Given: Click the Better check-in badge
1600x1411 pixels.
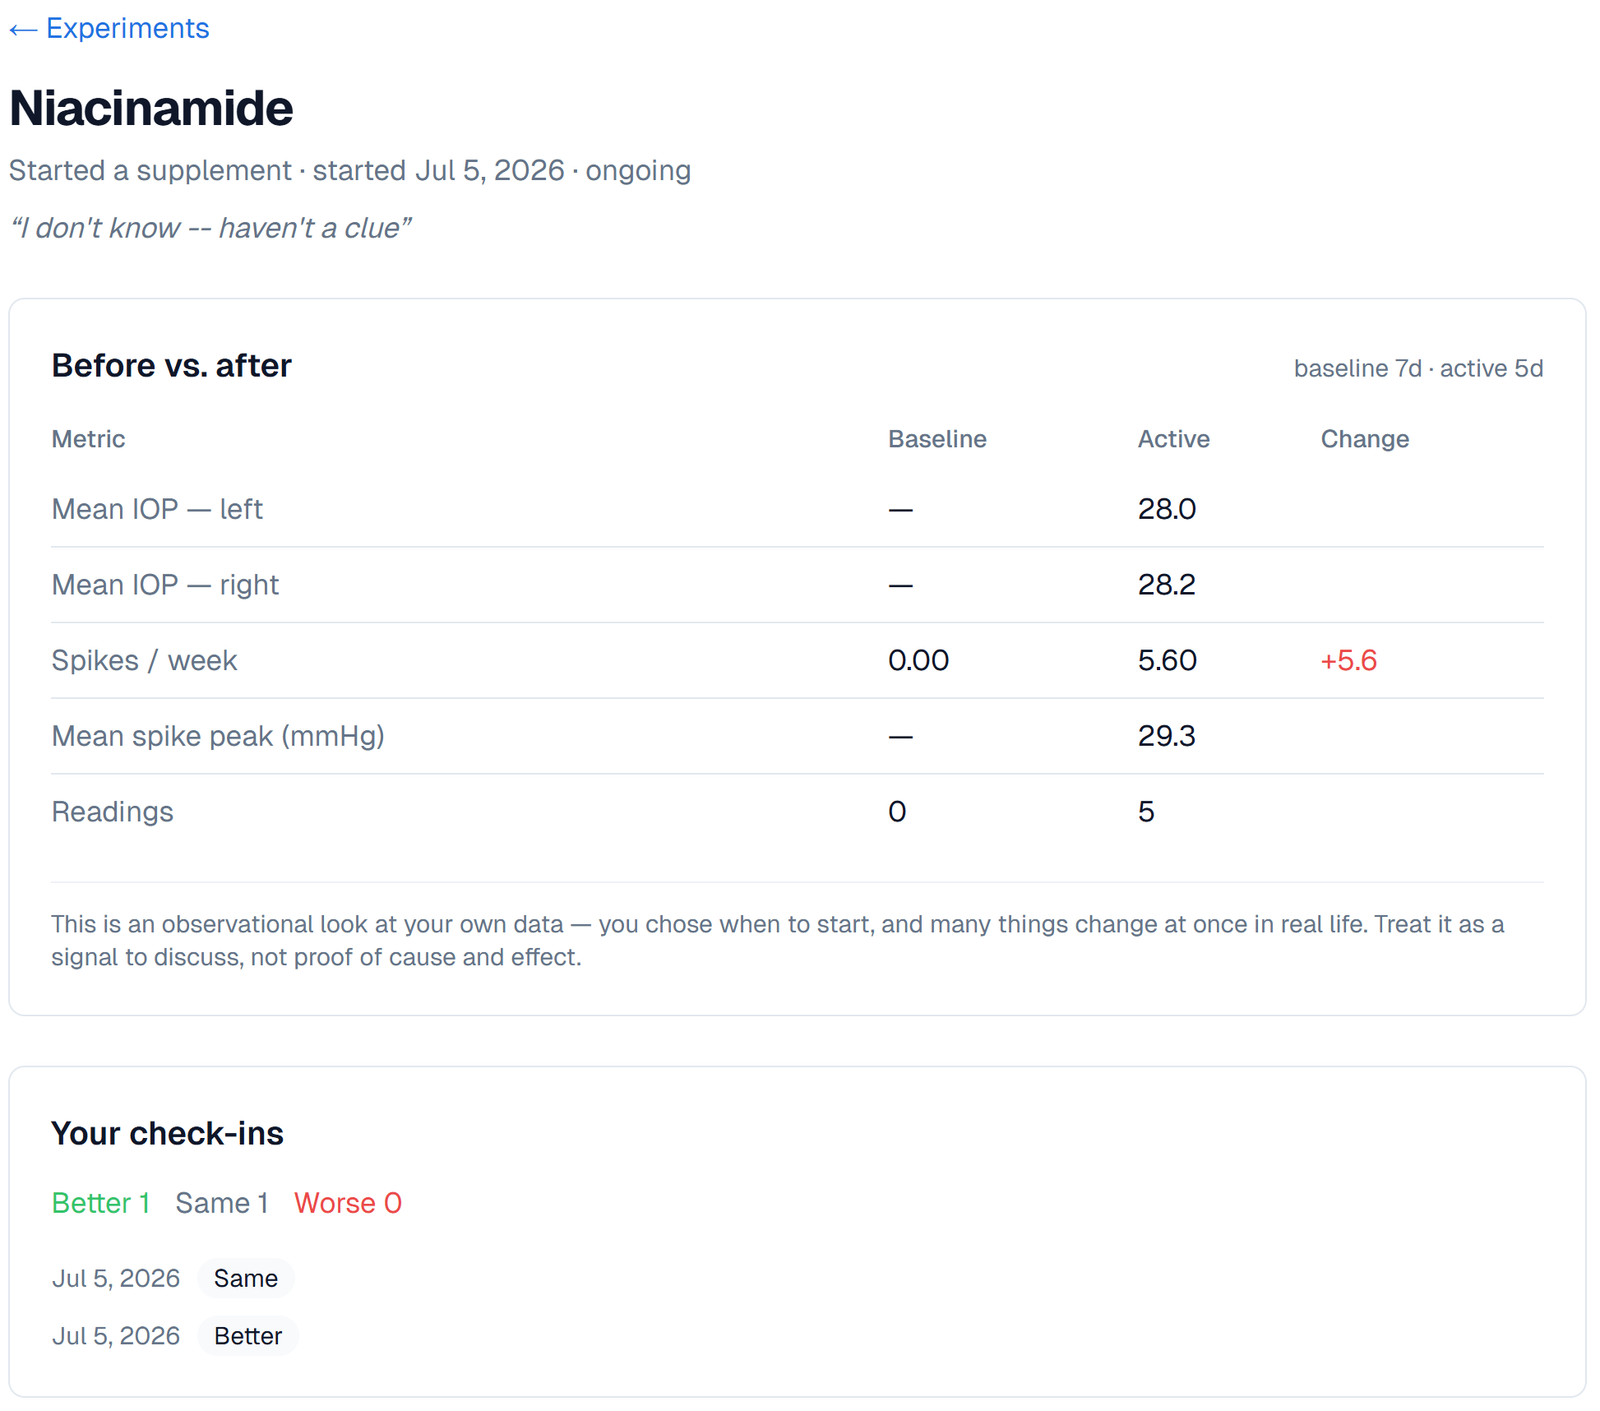Looking at the screenshot, I should (248, 1336).
